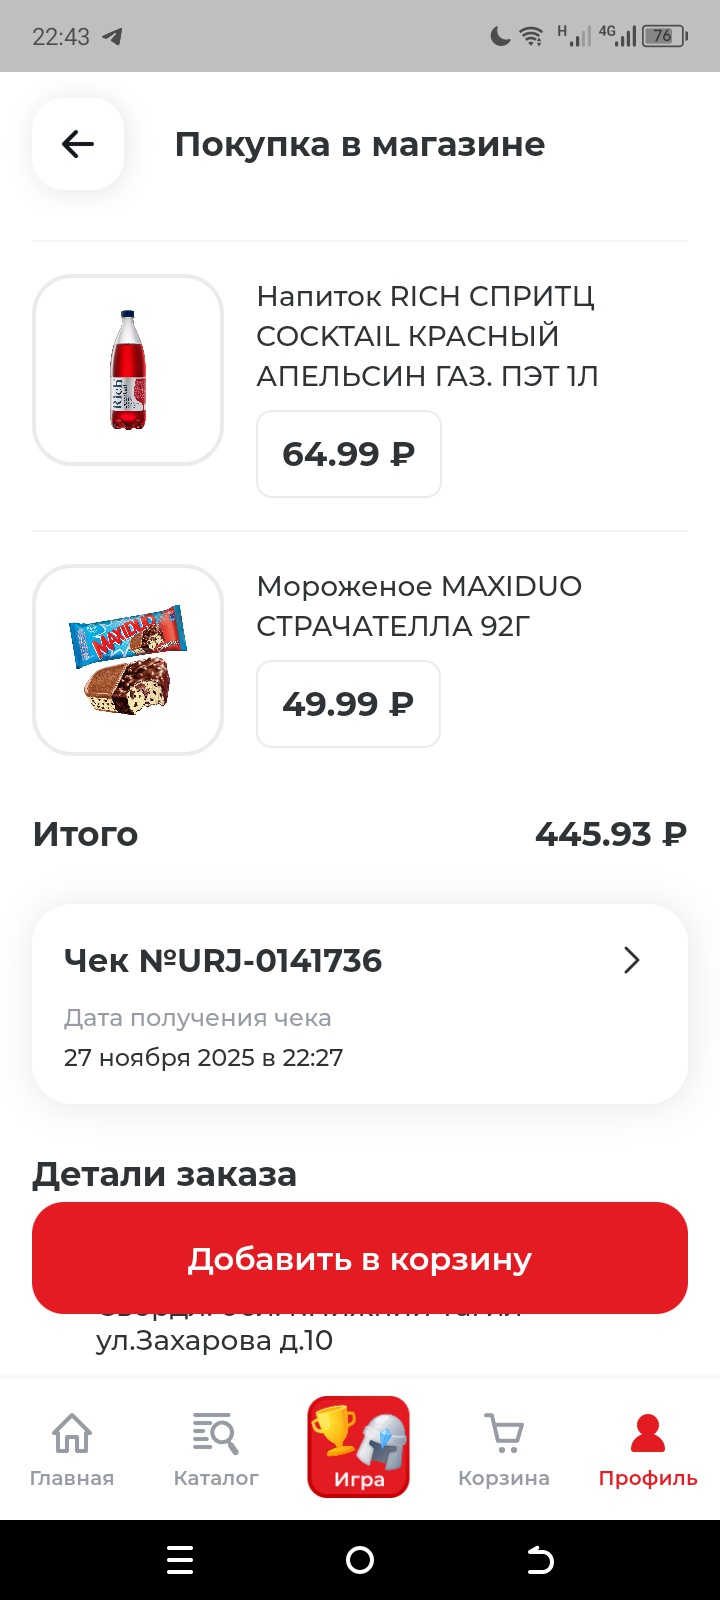Tap Добавить в корзину button
Image resolution: width=720 pixels, height=1600 pixels.
pos(360,1258)
